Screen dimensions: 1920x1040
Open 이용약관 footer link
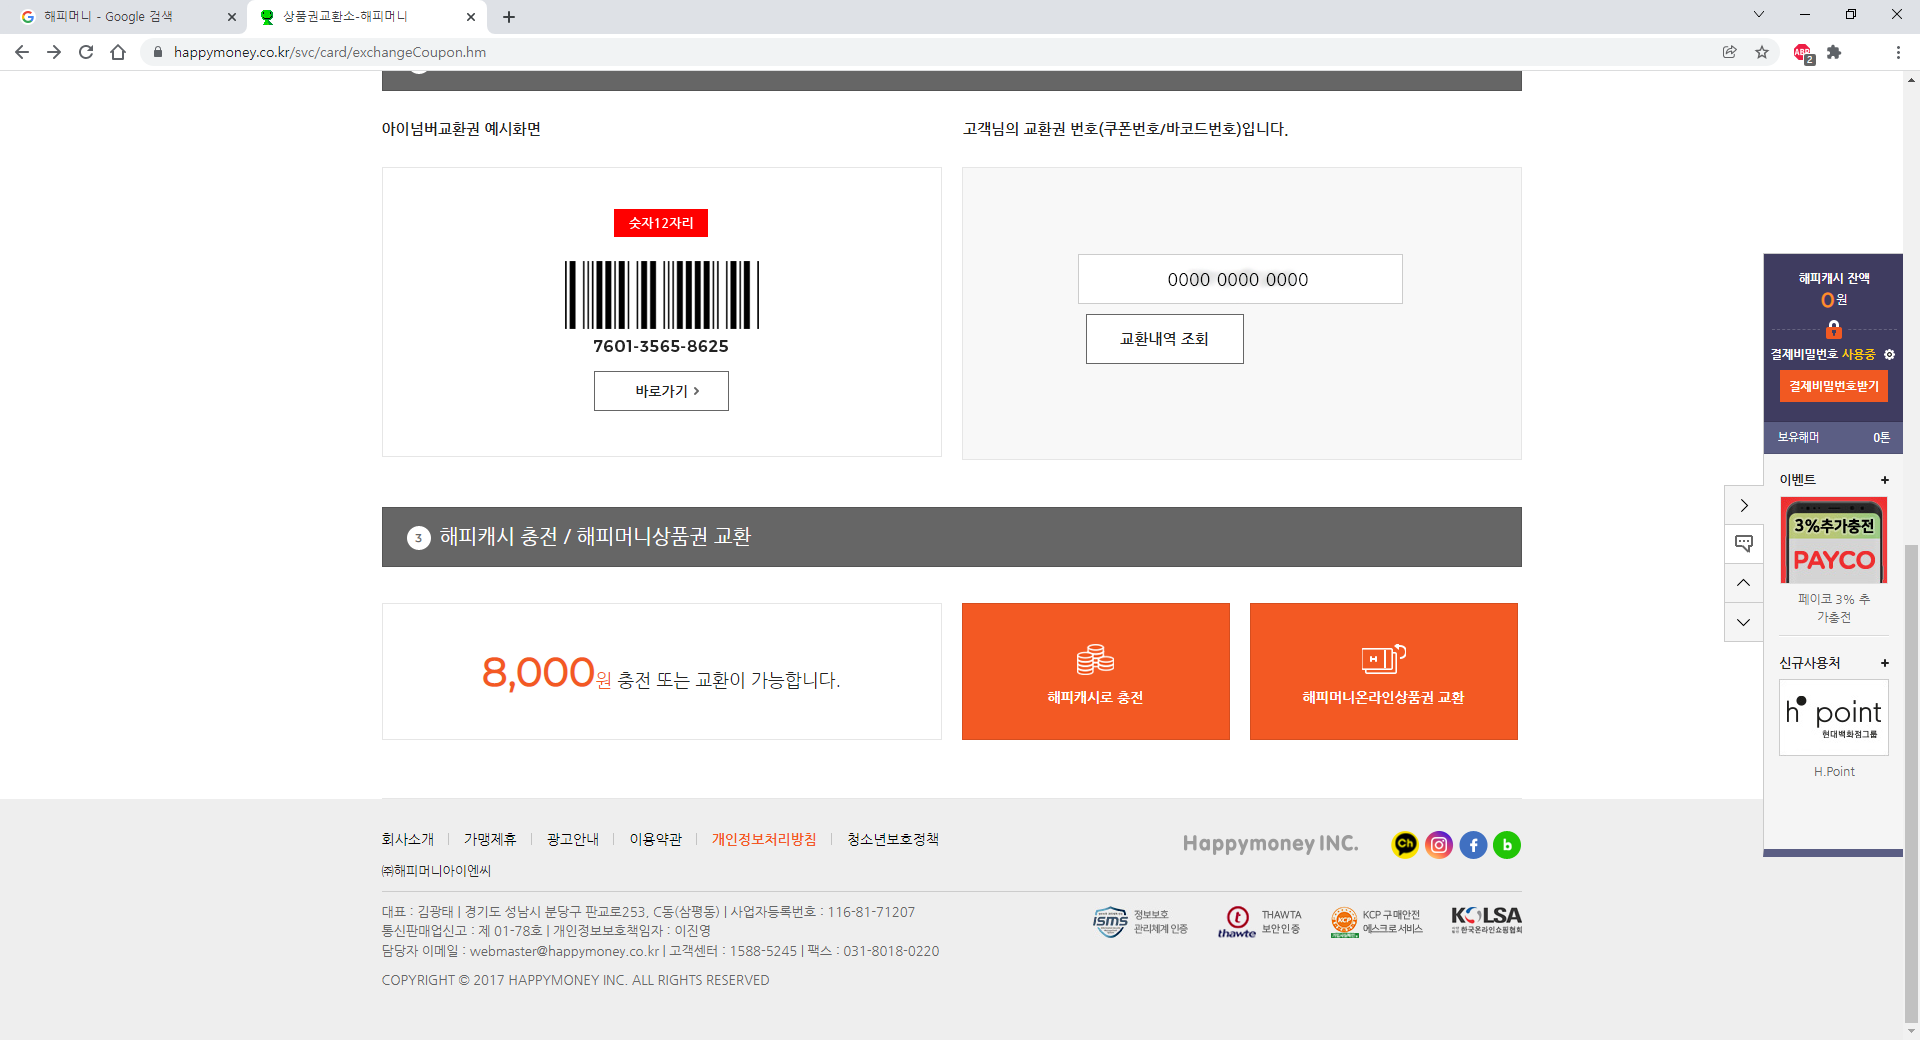tap(656, 840)
